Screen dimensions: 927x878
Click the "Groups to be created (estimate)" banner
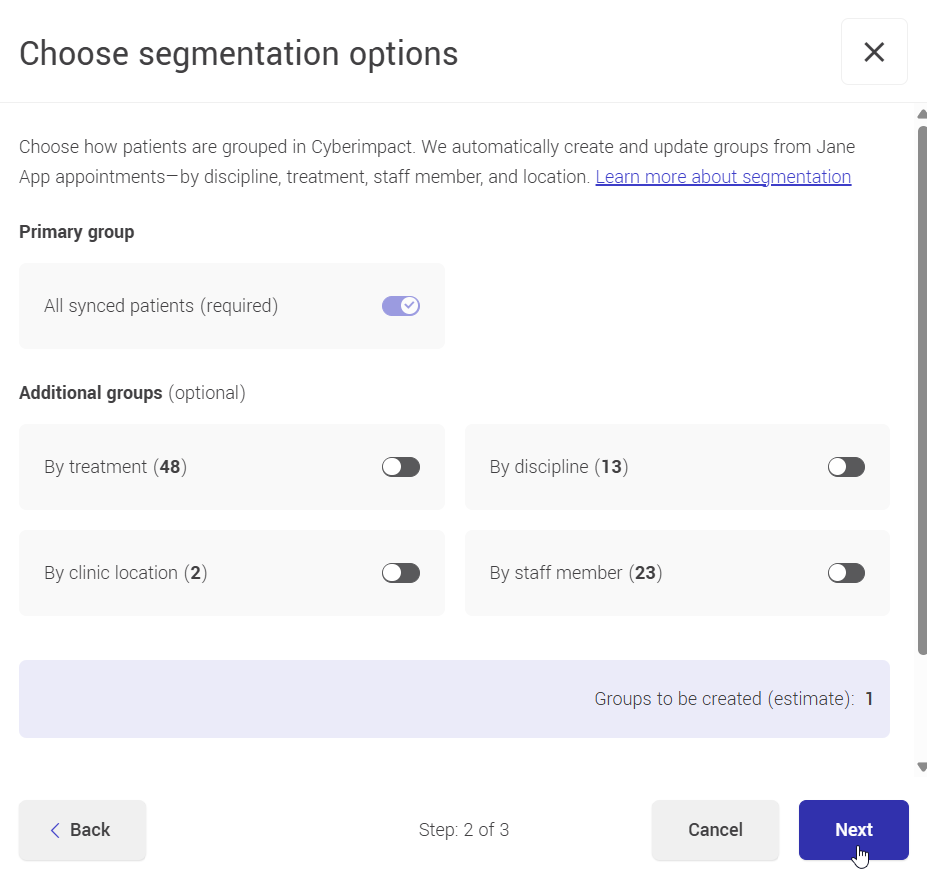(454, 698)
